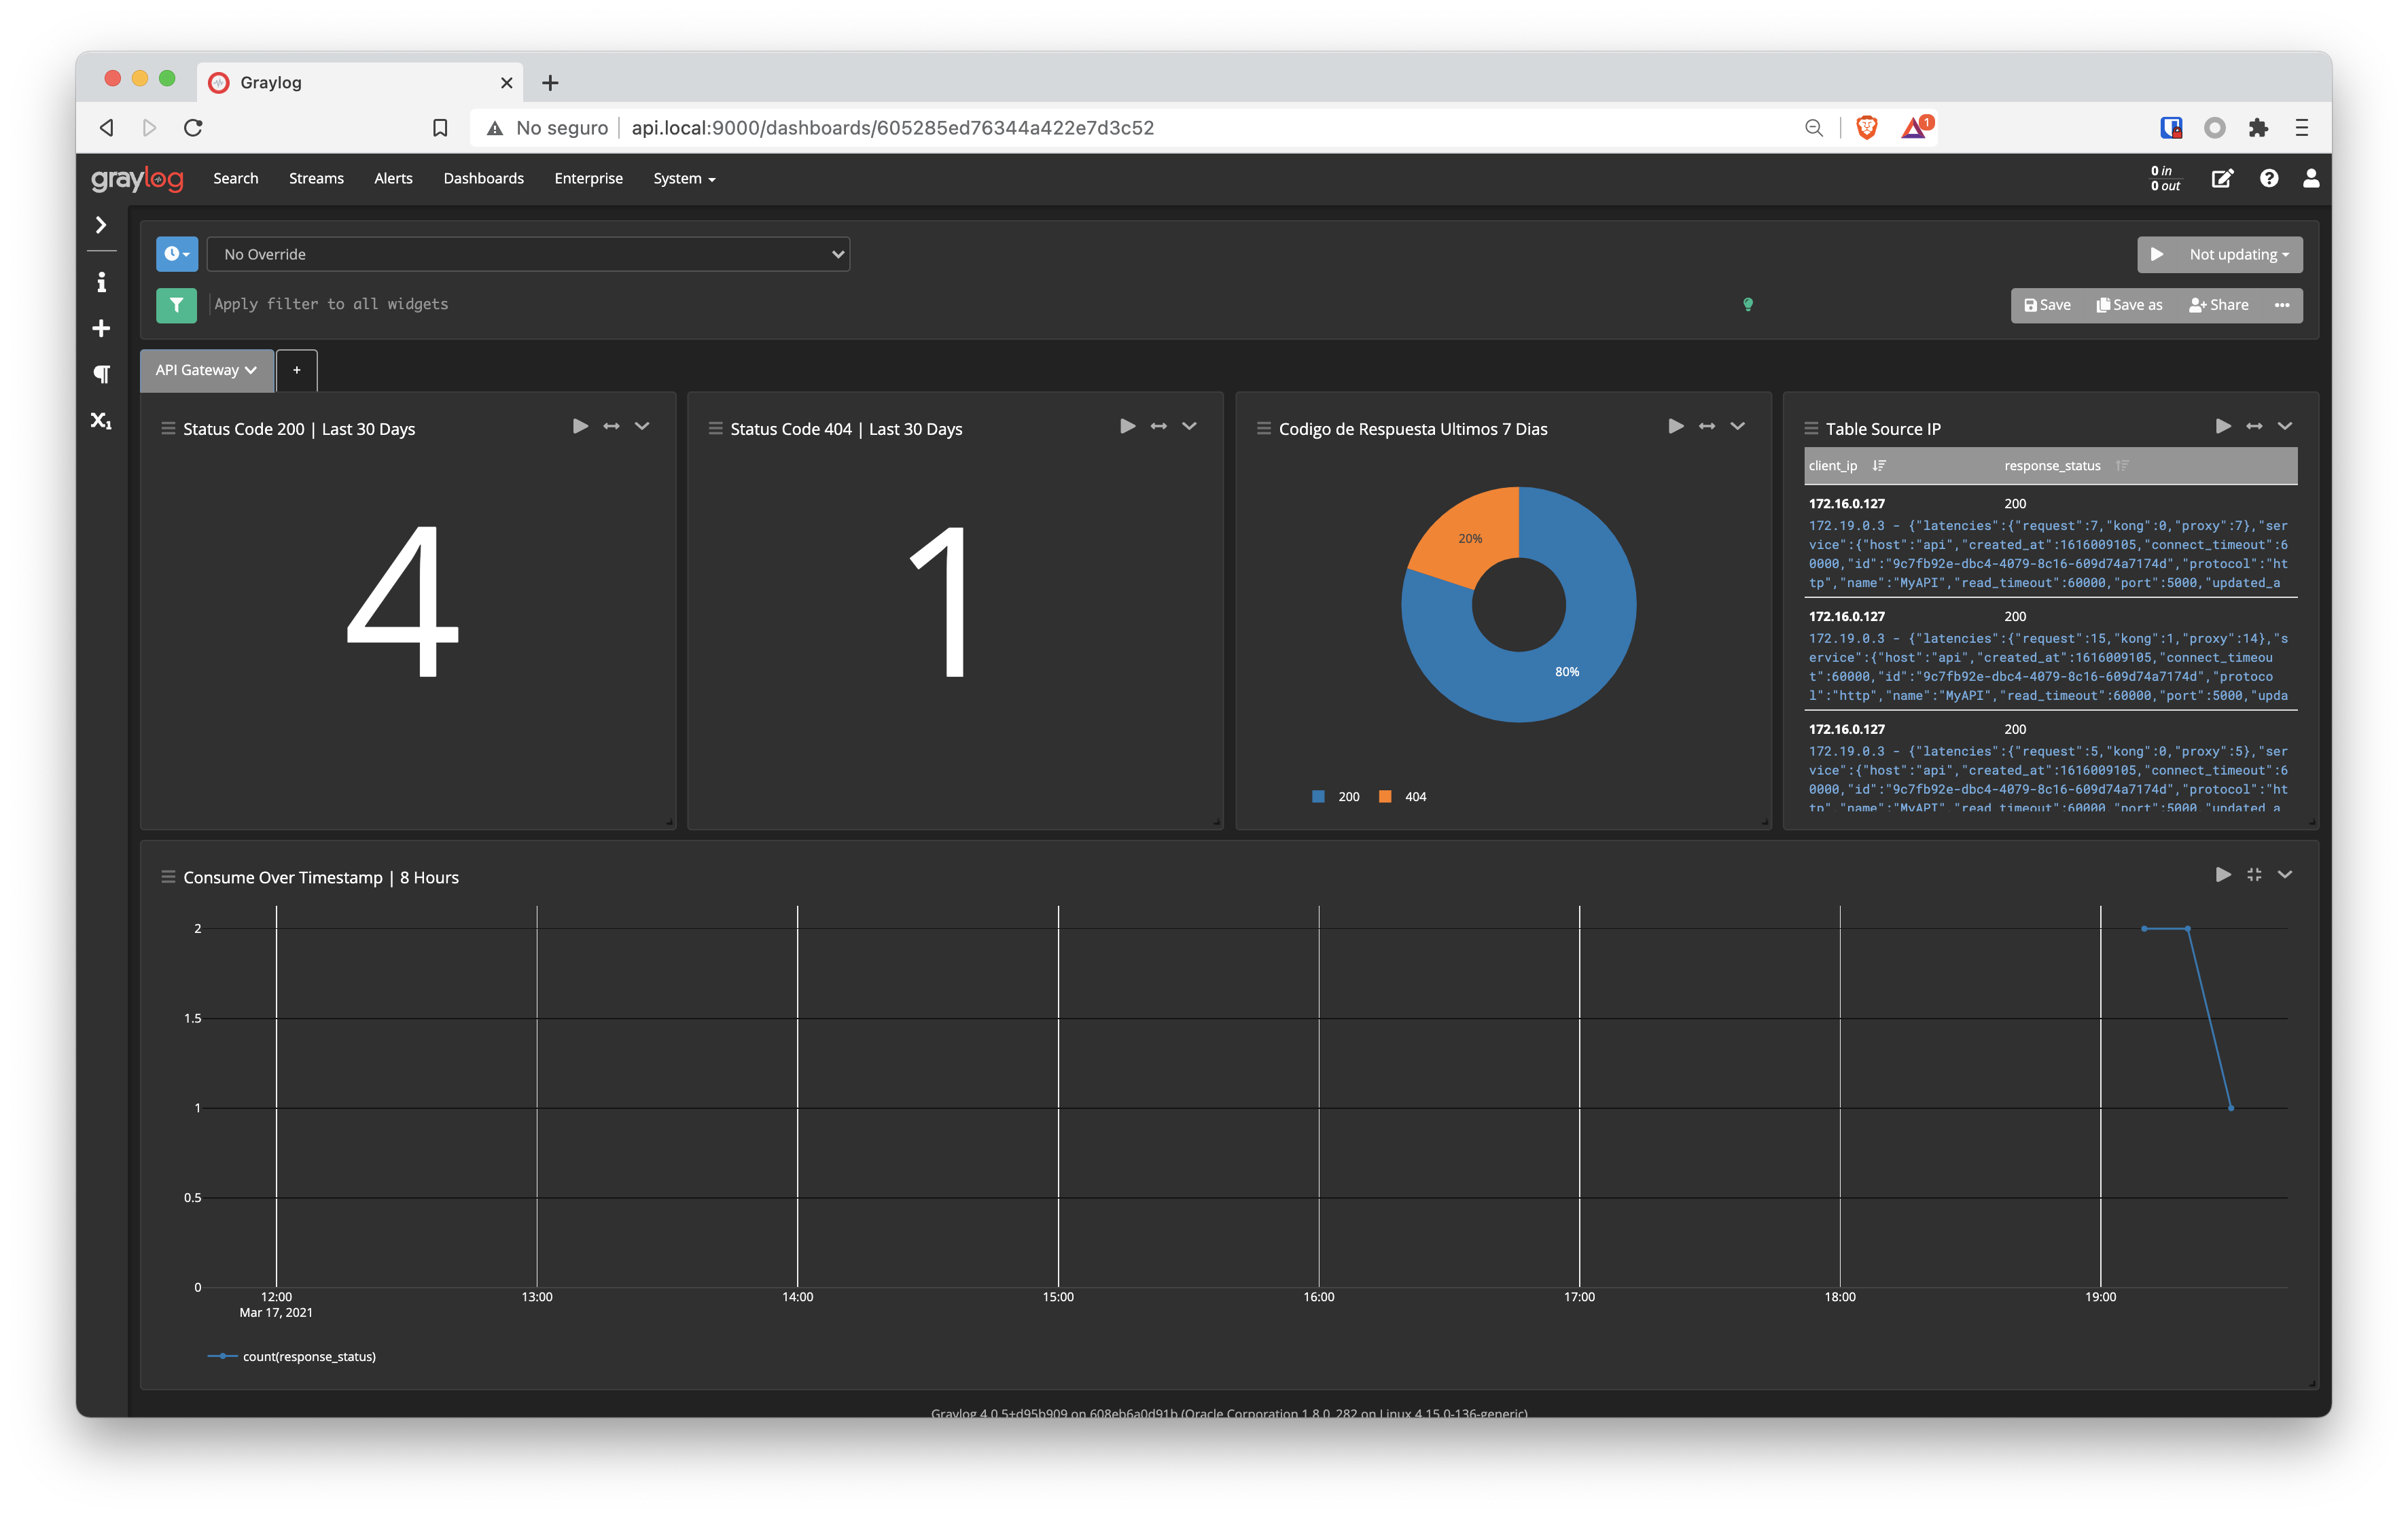Open the Streams menu item
This screenshot has height=1518, width=2408.
316,179
